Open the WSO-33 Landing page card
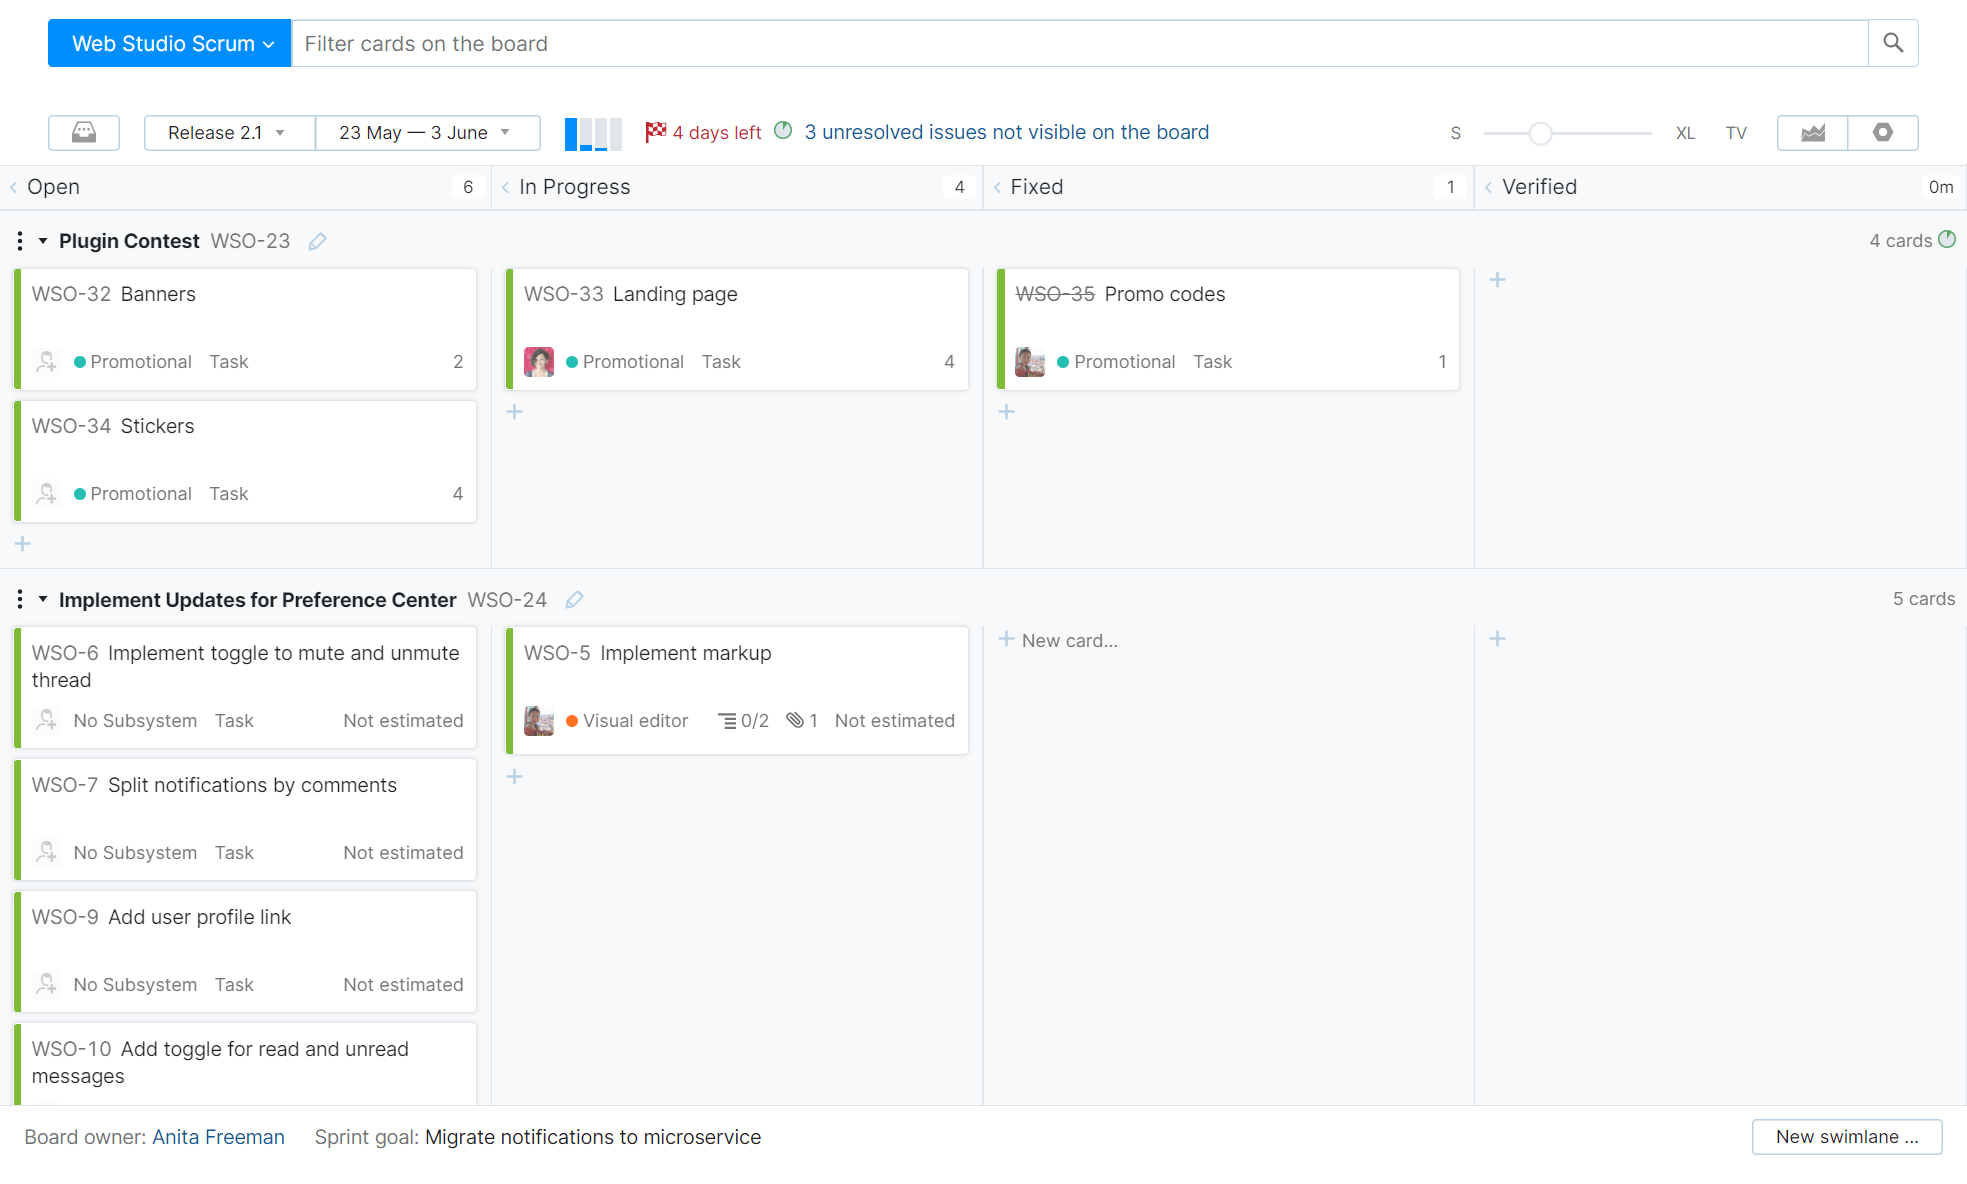Screen dimensions: 1967x1184 click(x=674, y=294)
